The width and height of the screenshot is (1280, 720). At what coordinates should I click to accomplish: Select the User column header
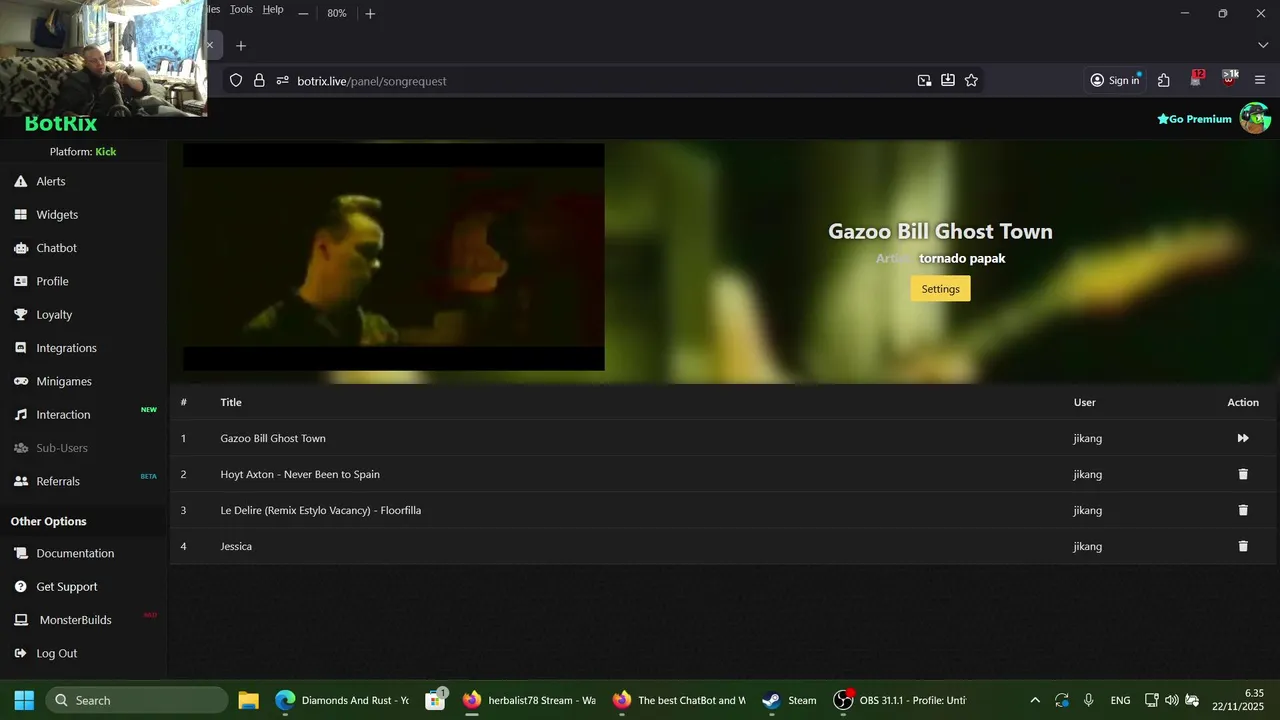coord(1085,402)
